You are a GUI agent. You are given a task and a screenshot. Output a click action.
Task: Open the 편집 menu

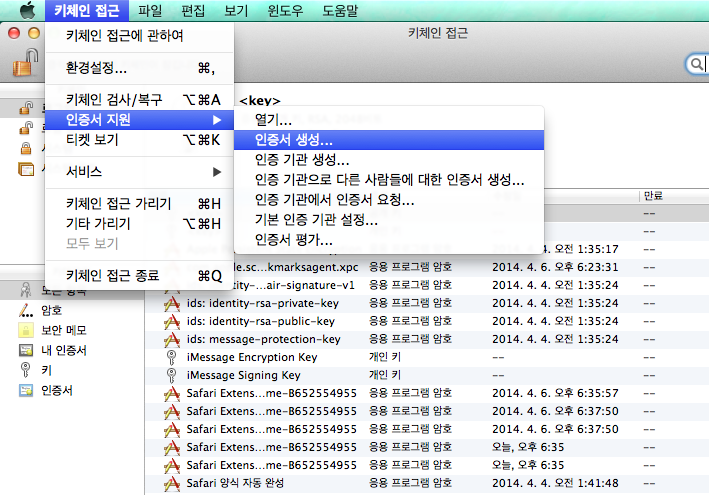click(x=193, y=10)
